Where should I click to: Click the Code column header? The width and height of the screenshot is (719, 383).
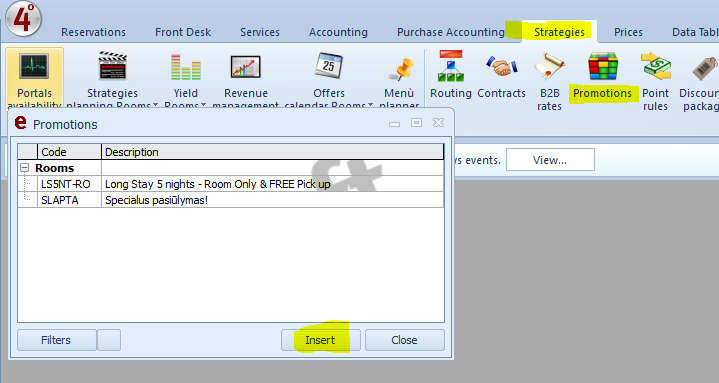pyautogui.click(x=69, y=152)
